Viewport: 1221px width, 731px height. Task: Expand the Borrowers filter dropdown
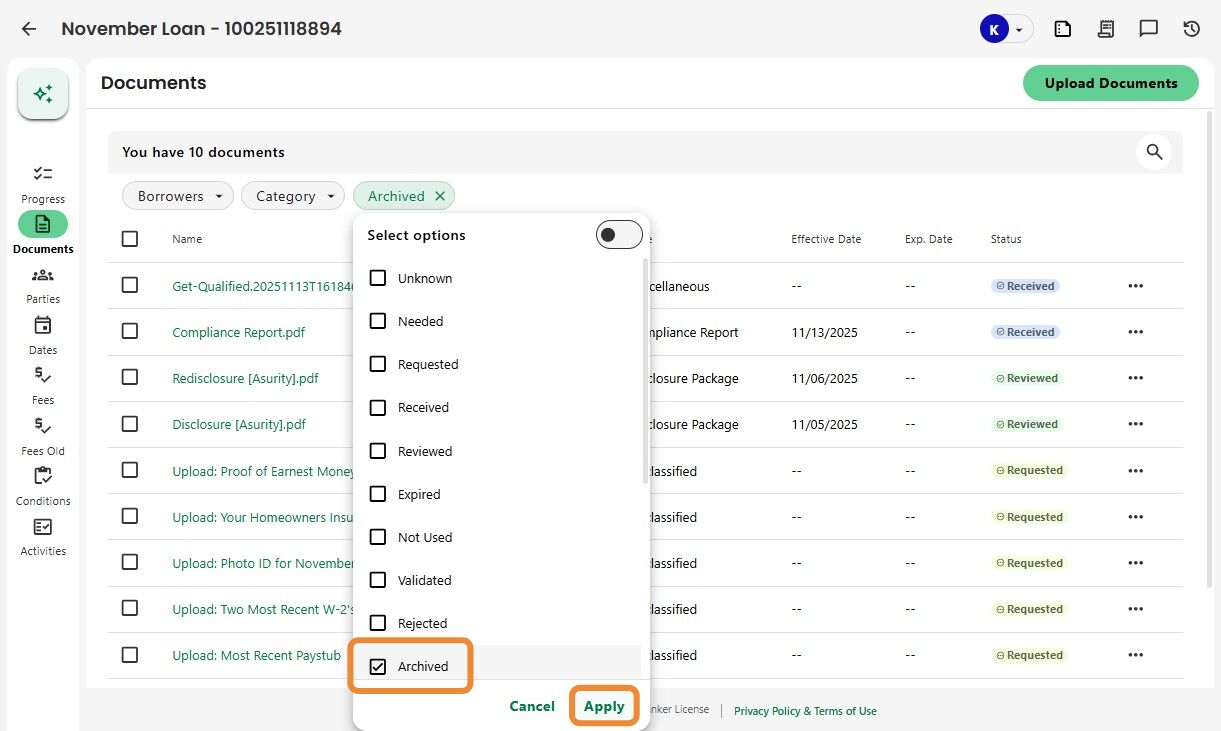tap(178, 196)
